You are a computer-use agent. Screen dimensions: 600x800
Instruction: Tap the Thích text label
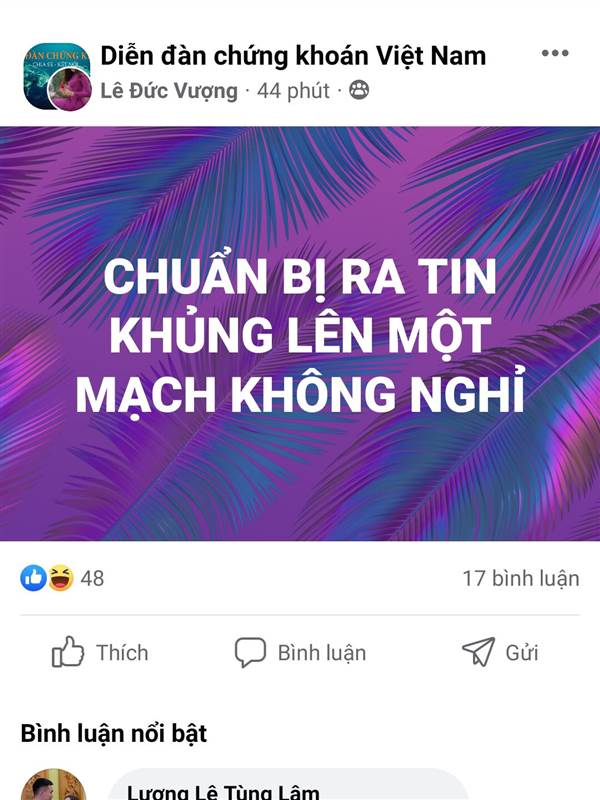[x=122, y=653]
